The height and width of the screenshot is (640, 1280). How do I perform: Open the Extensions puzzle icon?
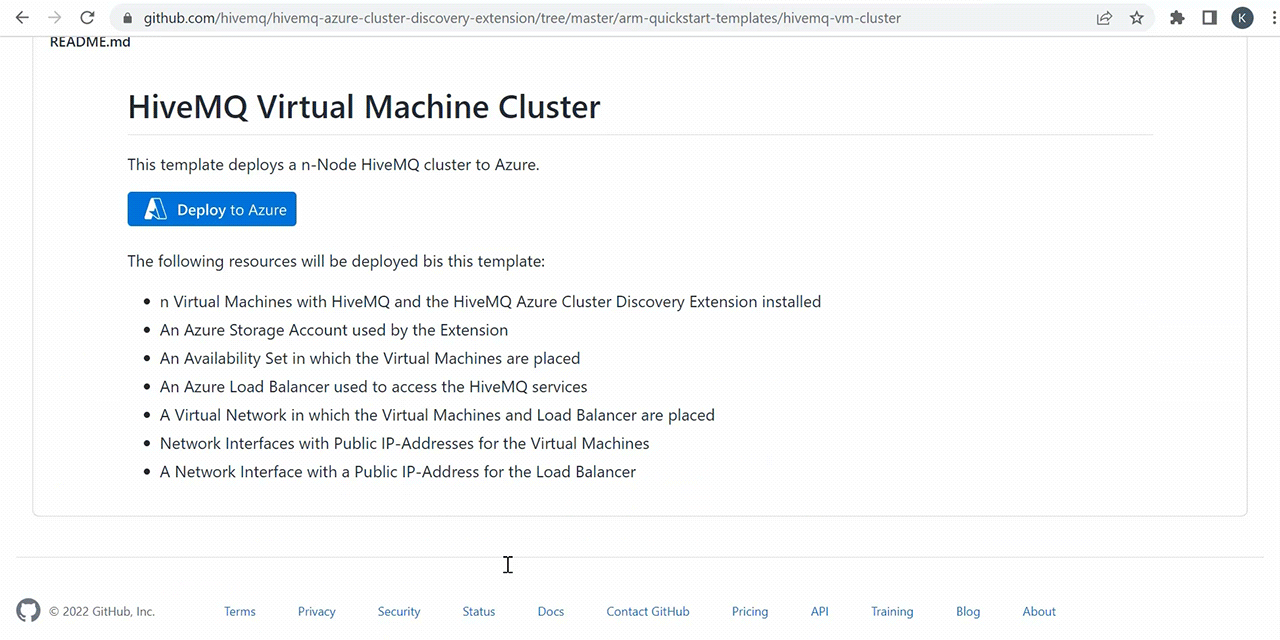pyautogui.click(x=1177, y=18)
